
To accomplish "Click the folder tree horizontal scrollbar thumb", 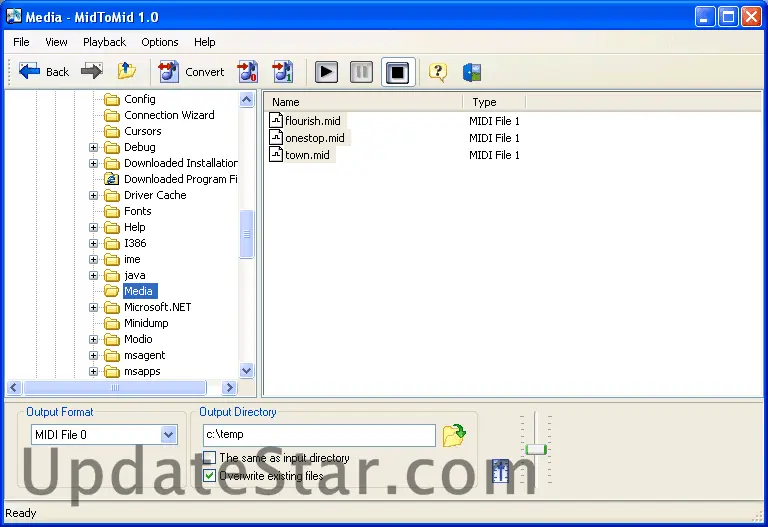I will pyautogui.click(x=115, y=387).
